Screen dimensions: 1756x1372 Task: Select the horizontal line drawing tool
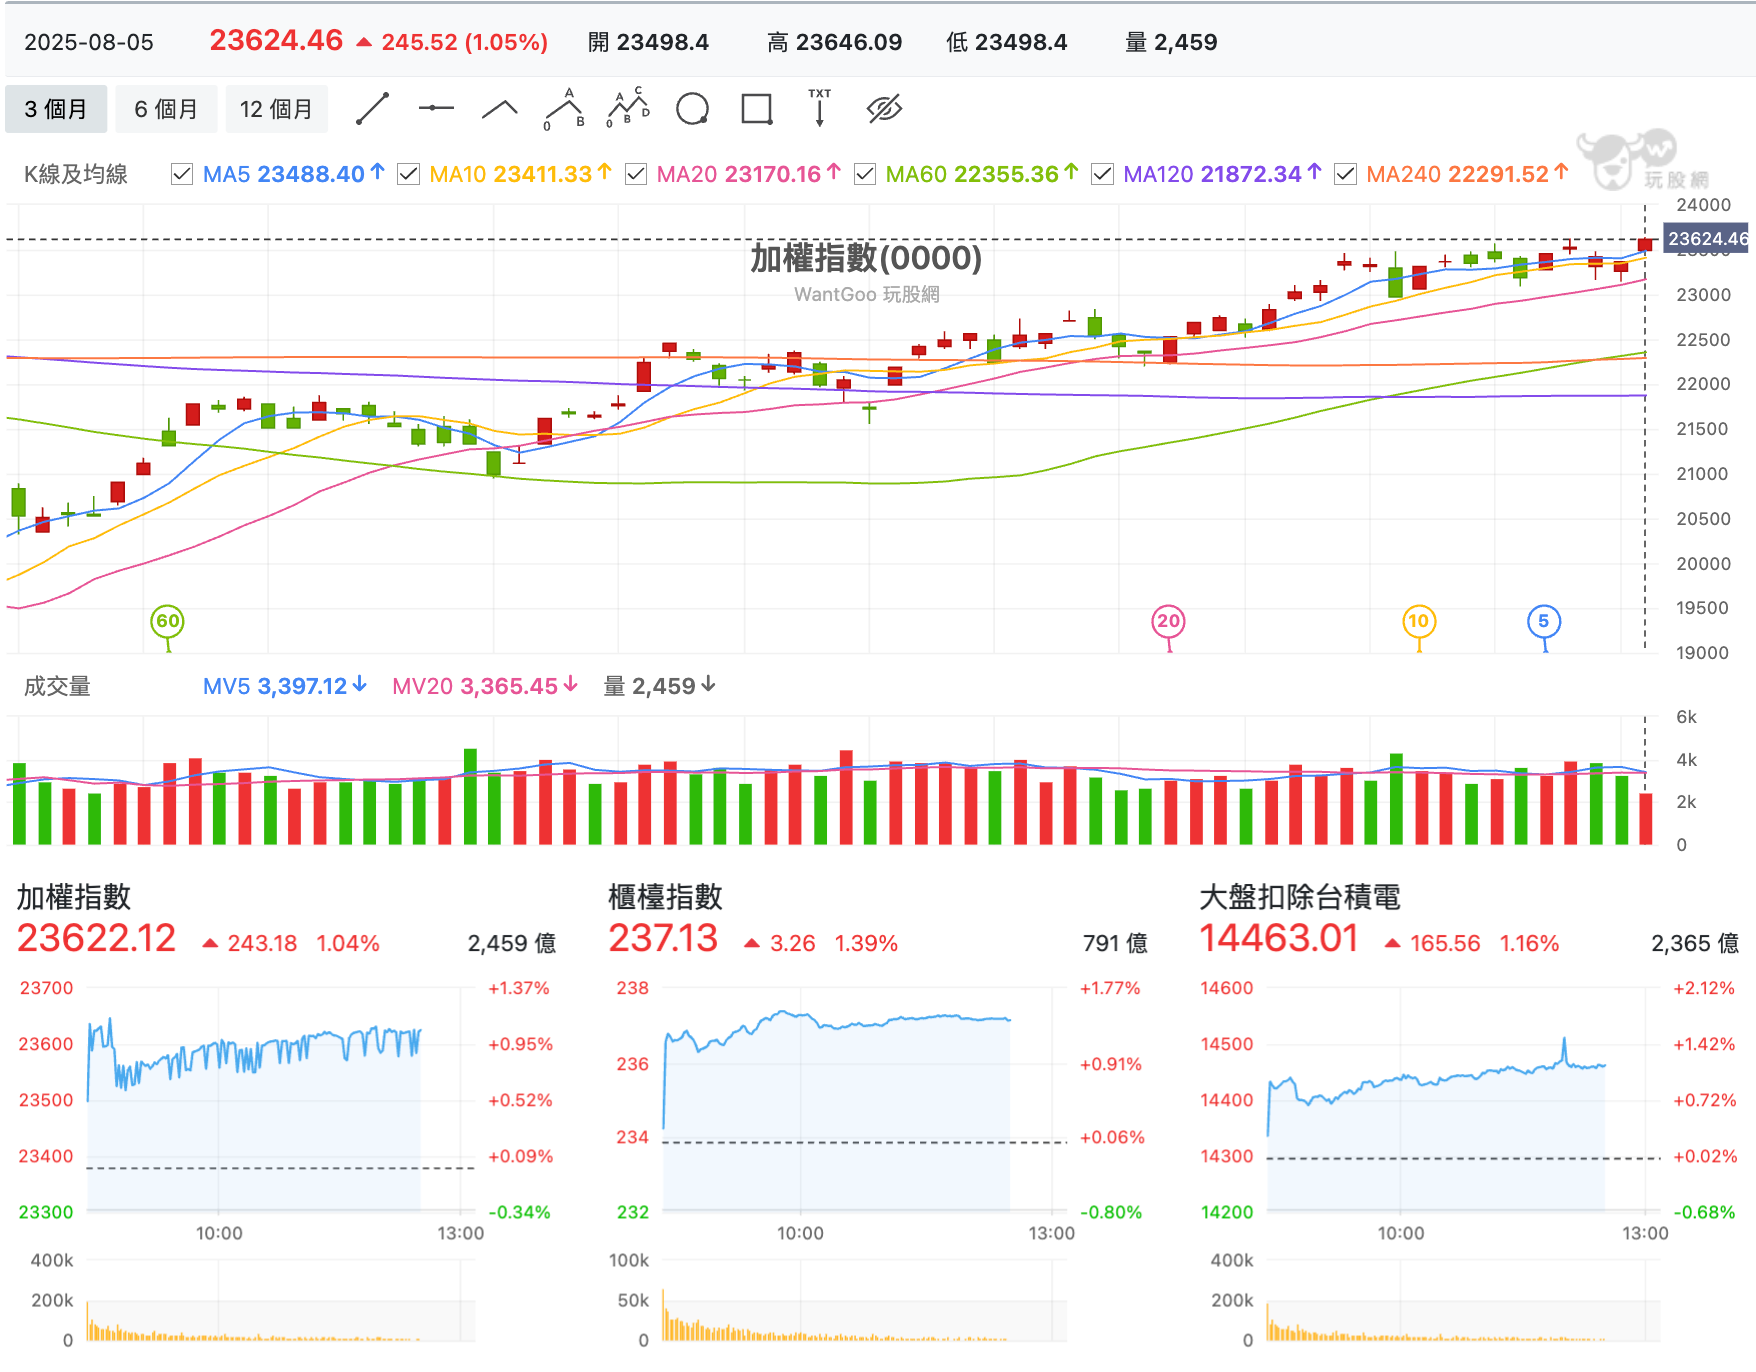point(436,108)
